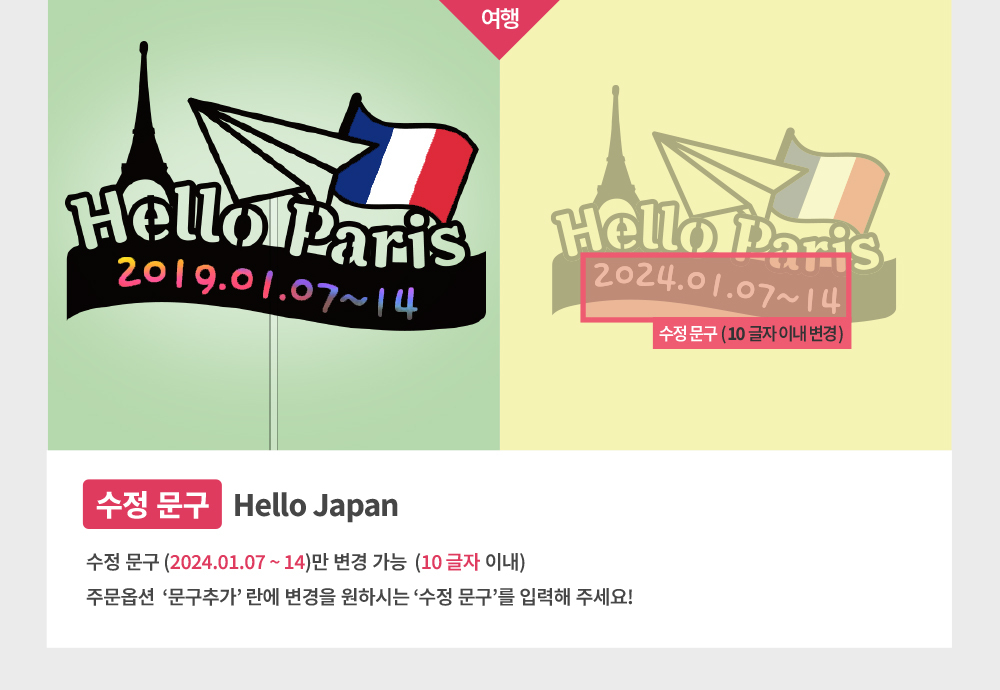Select the rainbow 2019.01.07~14 date text
The image size is (1000, 690).
[x=268, y=287]
